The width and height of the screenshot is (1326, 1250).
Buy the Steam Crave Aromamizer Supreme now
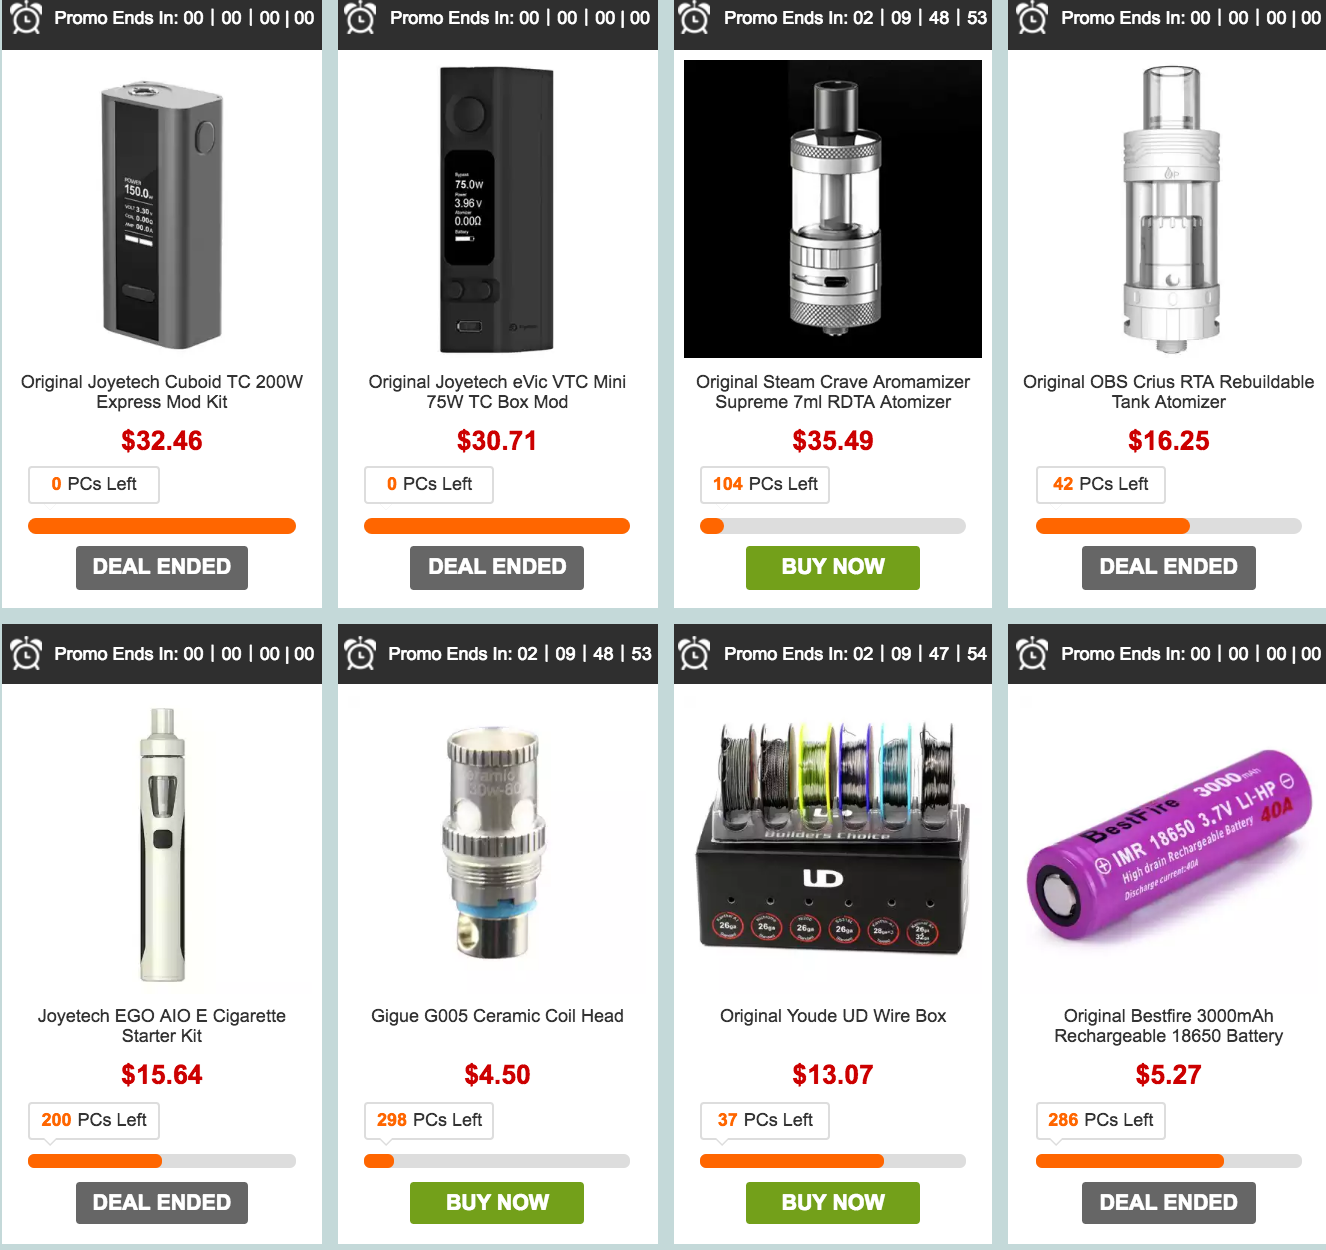pos(833,567)
